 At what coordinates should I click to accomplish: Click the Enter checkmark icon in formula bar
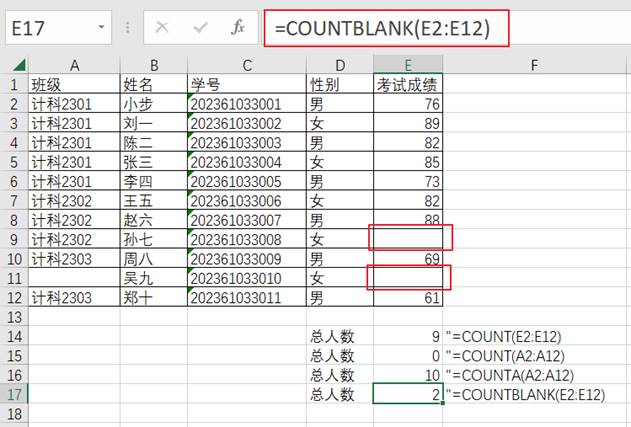(x=200, y=29)
